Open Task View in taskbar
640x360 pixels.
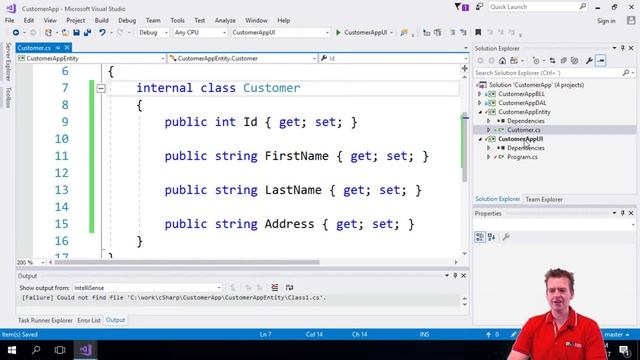[x=60, y=350]
